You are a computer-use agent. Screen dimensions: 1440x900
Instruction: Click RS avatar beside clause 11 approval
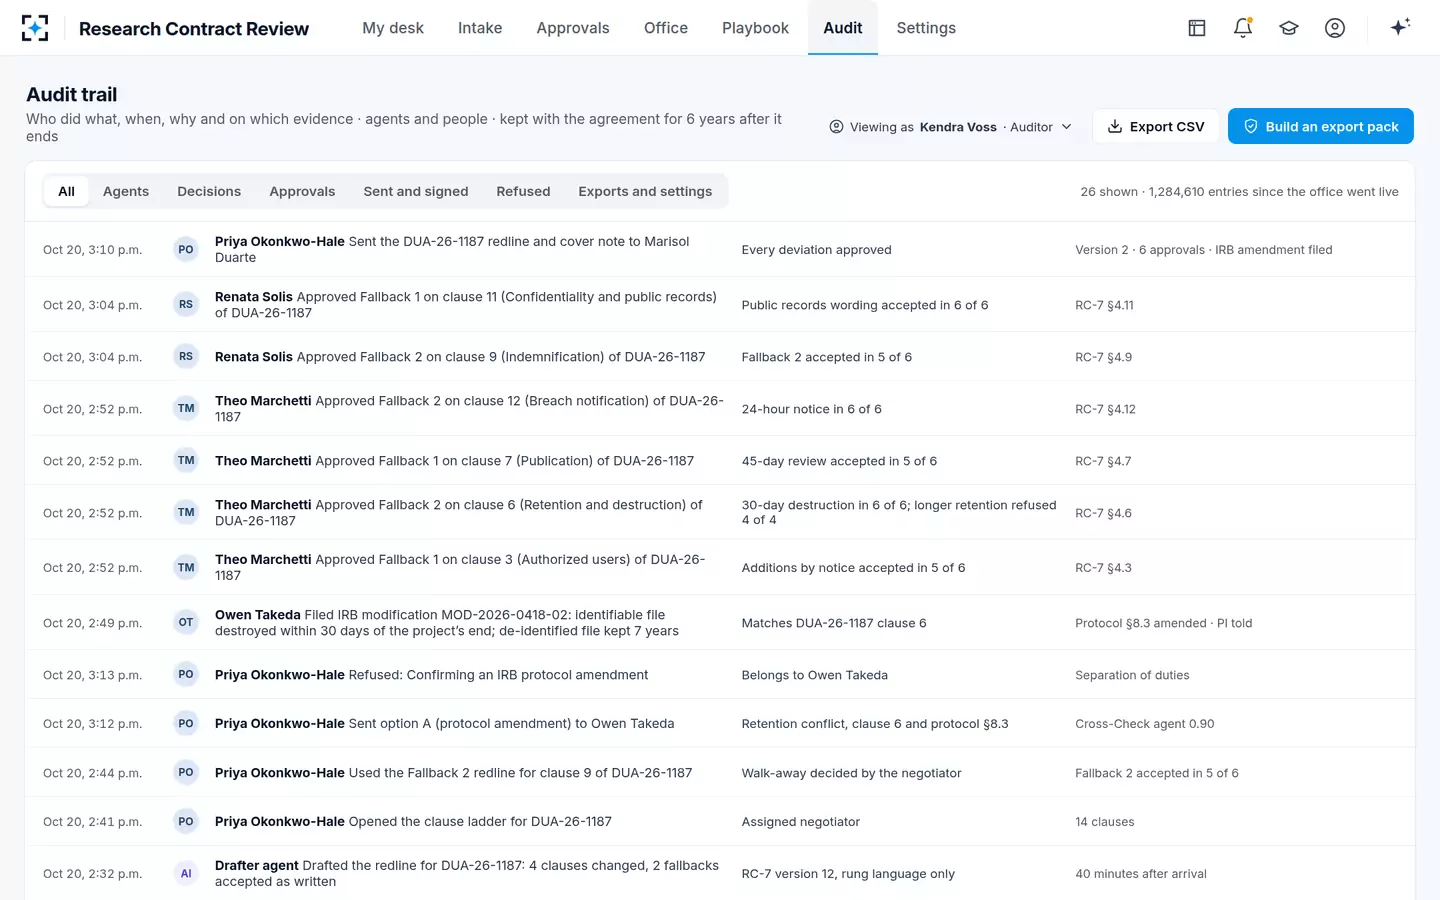click(186, 305)
